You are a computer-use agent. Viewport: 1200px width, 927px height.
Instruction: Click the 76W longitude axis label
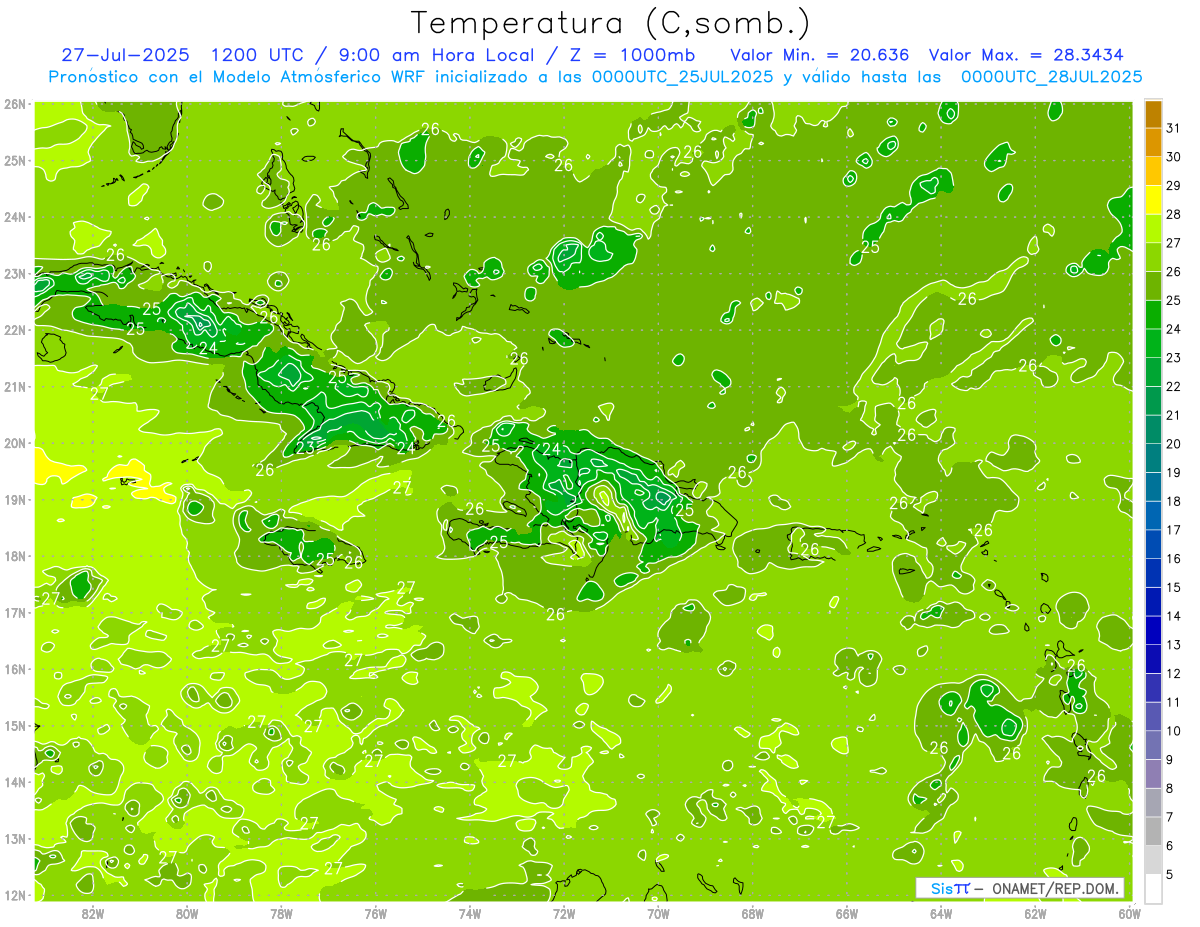tap(375, 913)
